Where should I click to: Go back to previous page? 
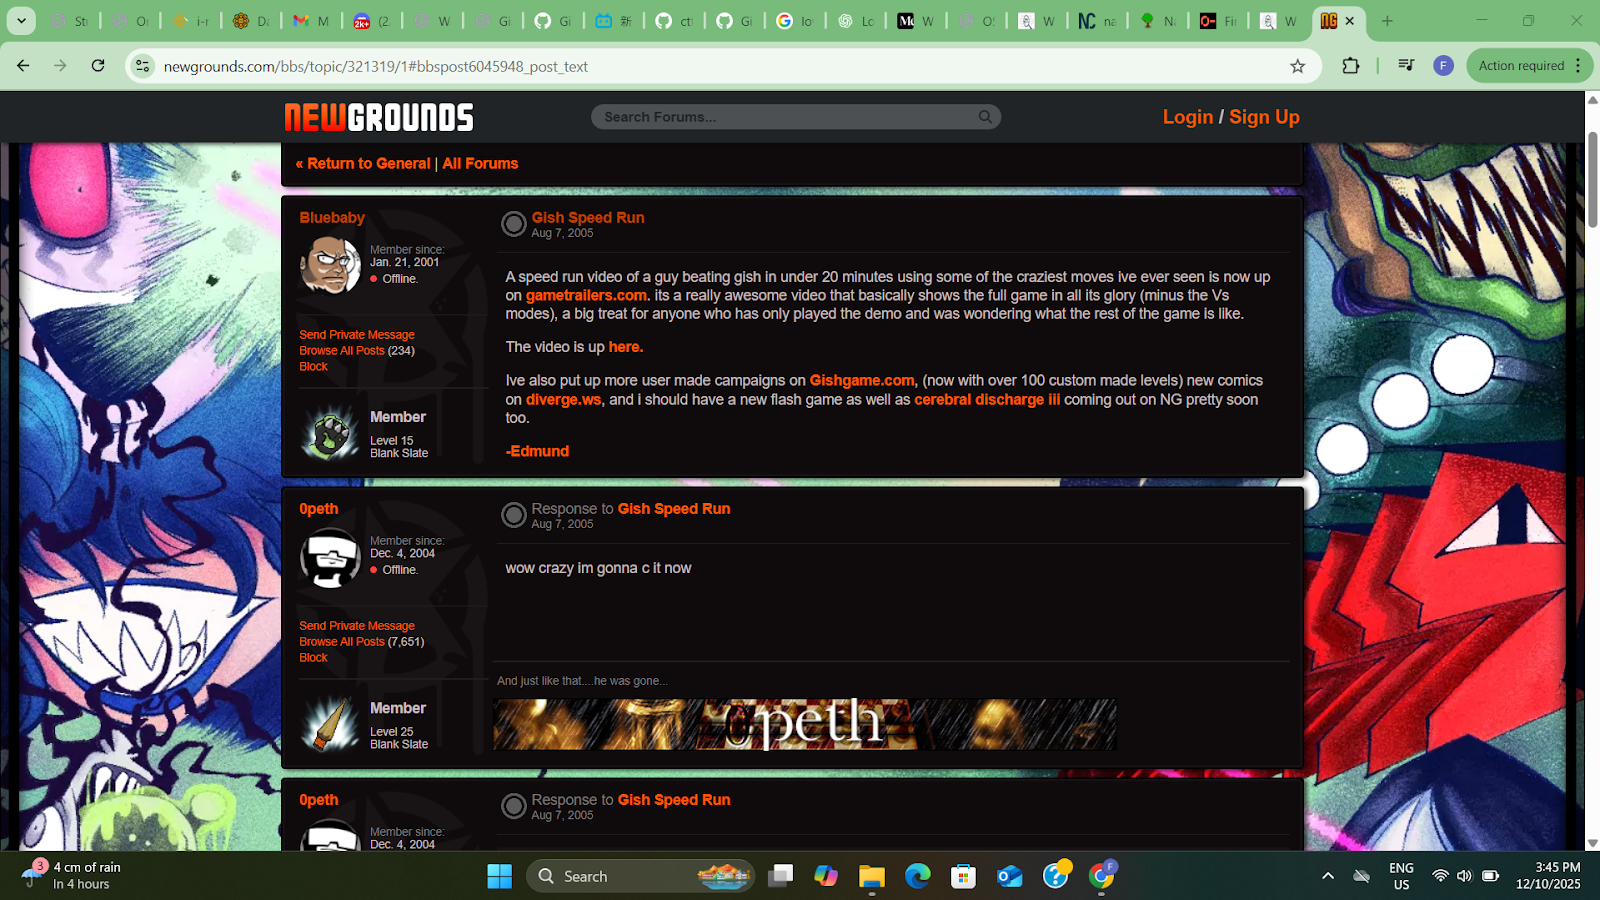(x=23, y=66)
